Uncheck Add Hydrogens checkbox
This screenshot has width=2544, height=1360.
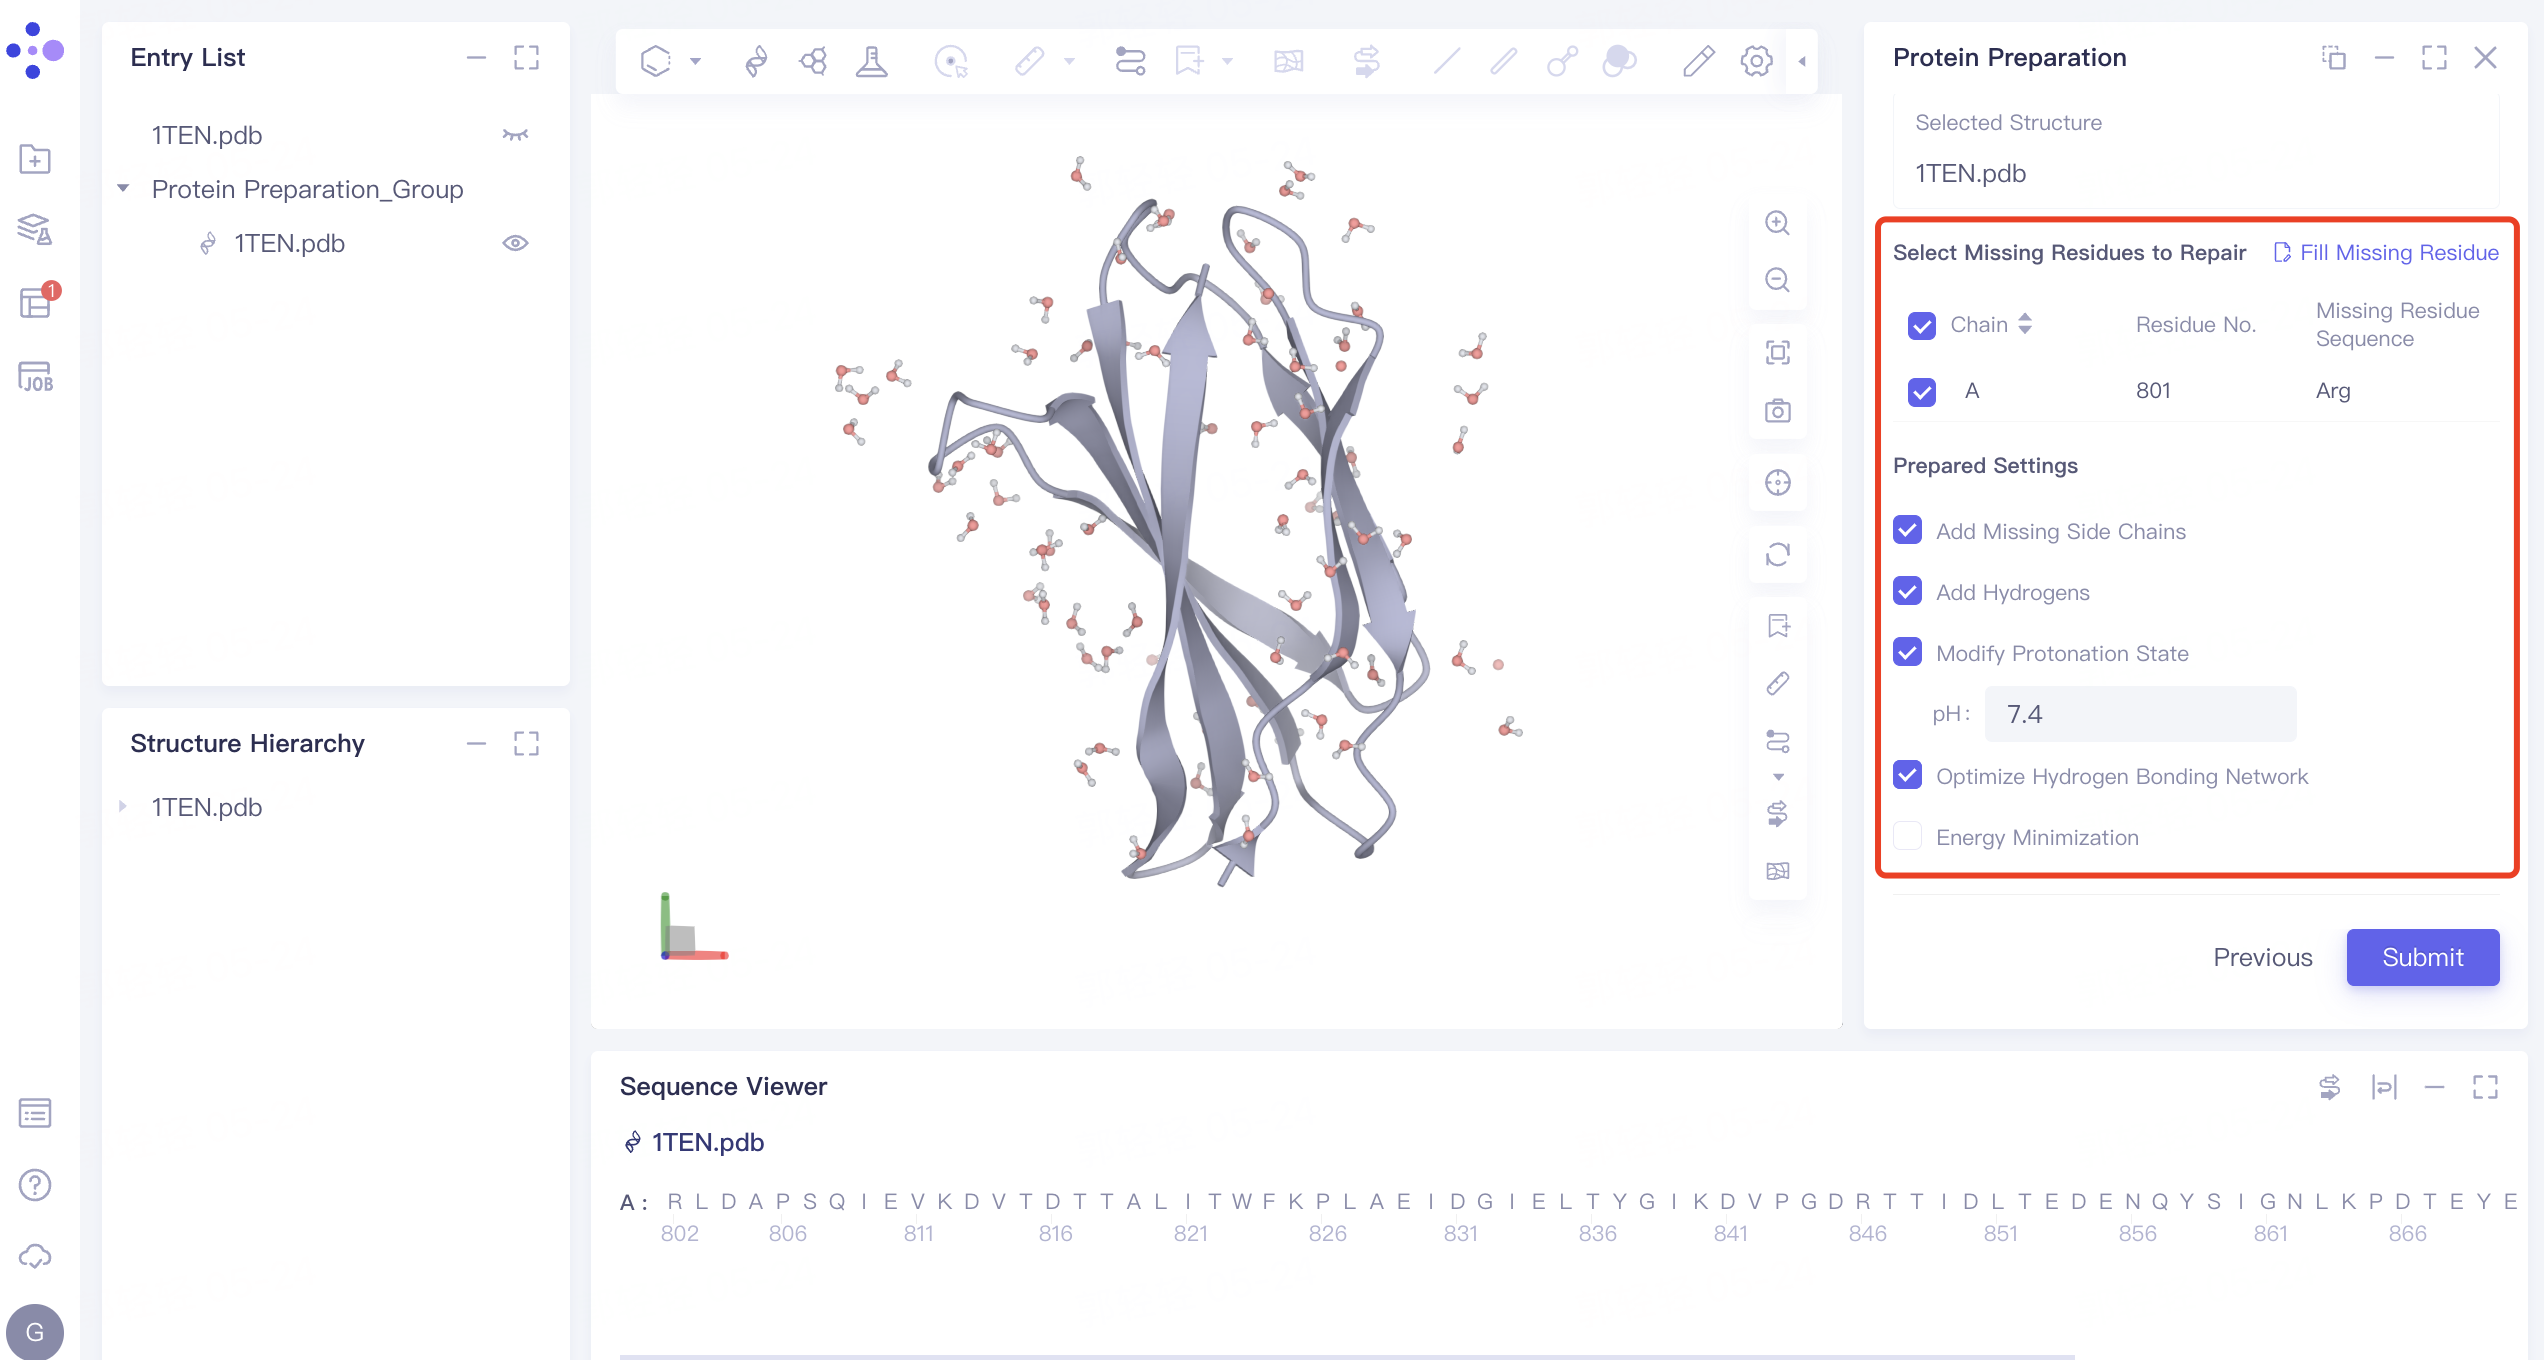(x=1907, y=592)
